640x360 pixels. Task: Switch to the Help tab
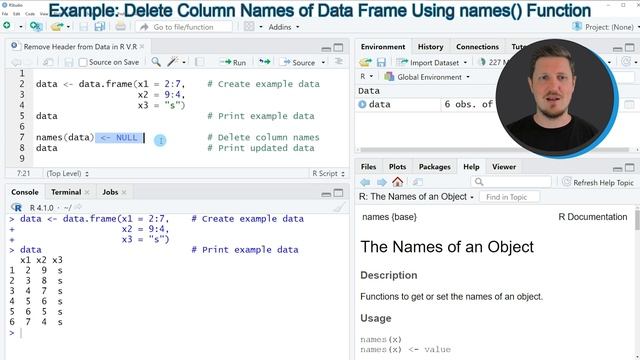point(471,167)
